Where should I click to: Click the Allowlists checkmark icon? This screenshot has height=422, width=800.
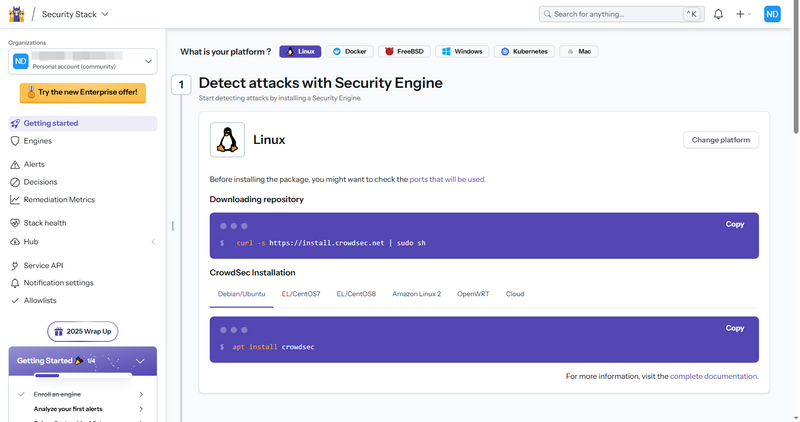click(x=15, y=301)
